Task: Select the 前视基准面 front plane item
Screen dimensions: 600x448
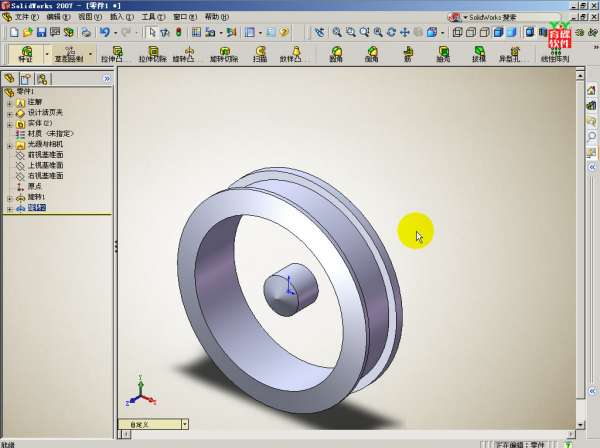Action: [45, 155]
